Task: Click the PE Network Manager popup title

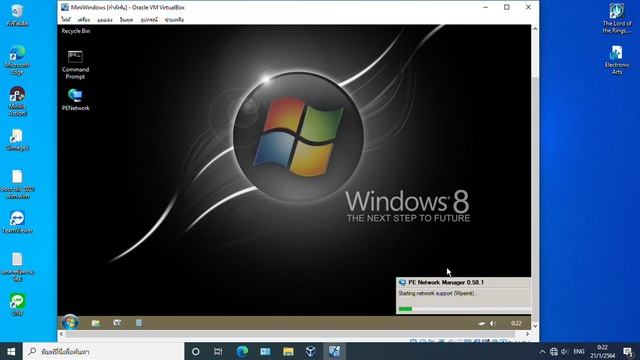Action: [446, 282]
